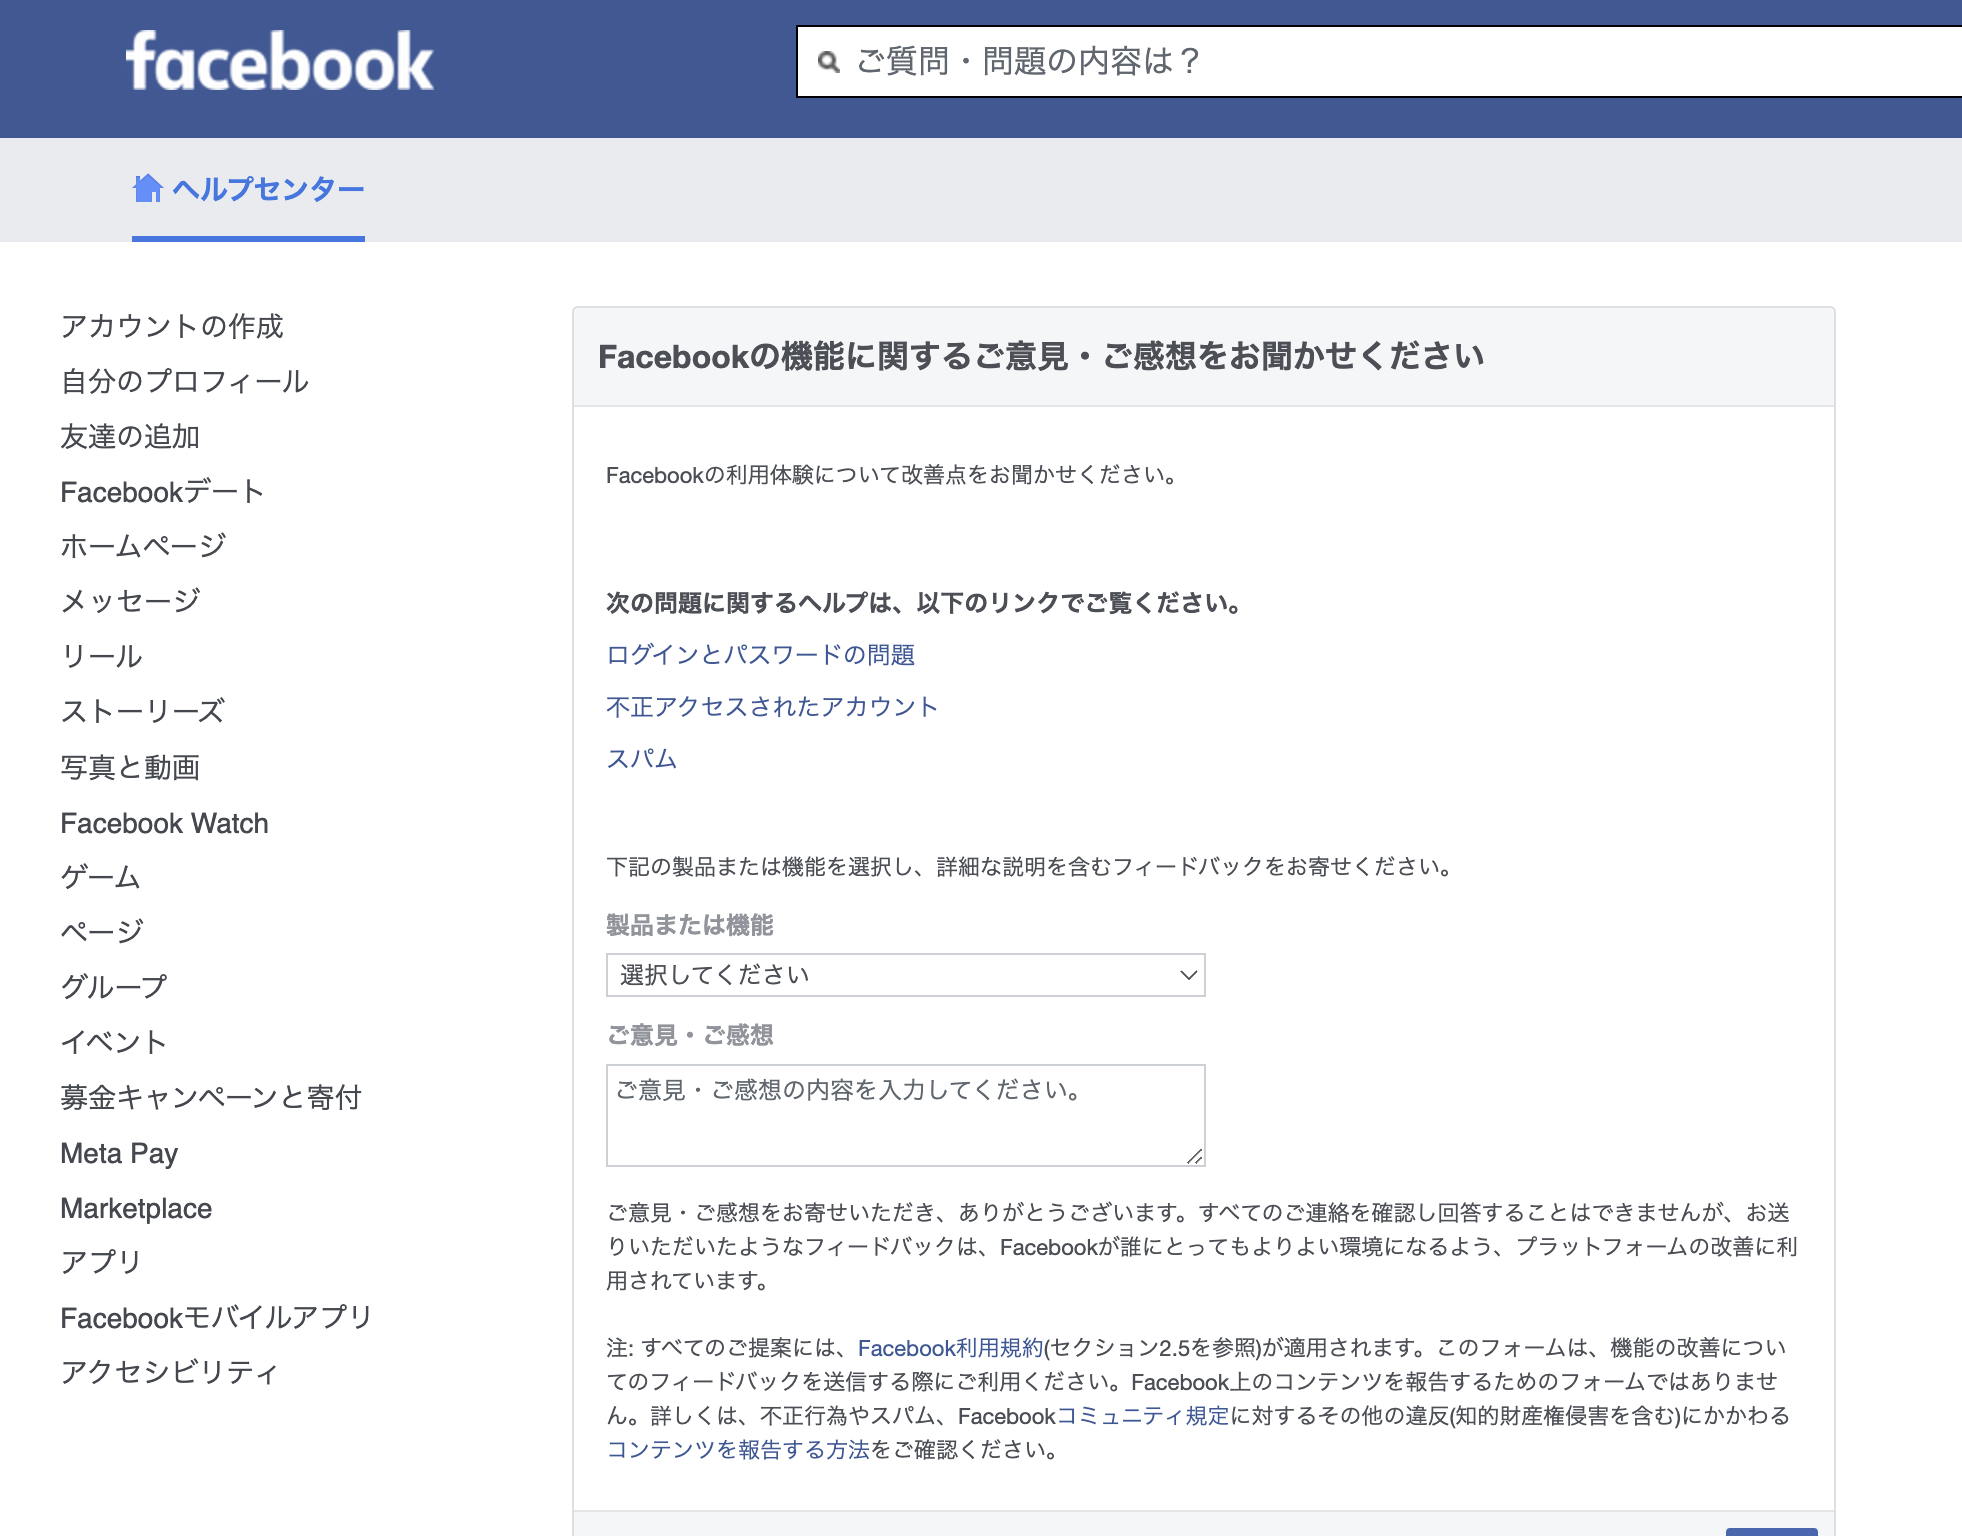The width and height of the screenshot is (1962, 1536).
Task: Open イベント help topic
Action: click(x=113, y=1042)
